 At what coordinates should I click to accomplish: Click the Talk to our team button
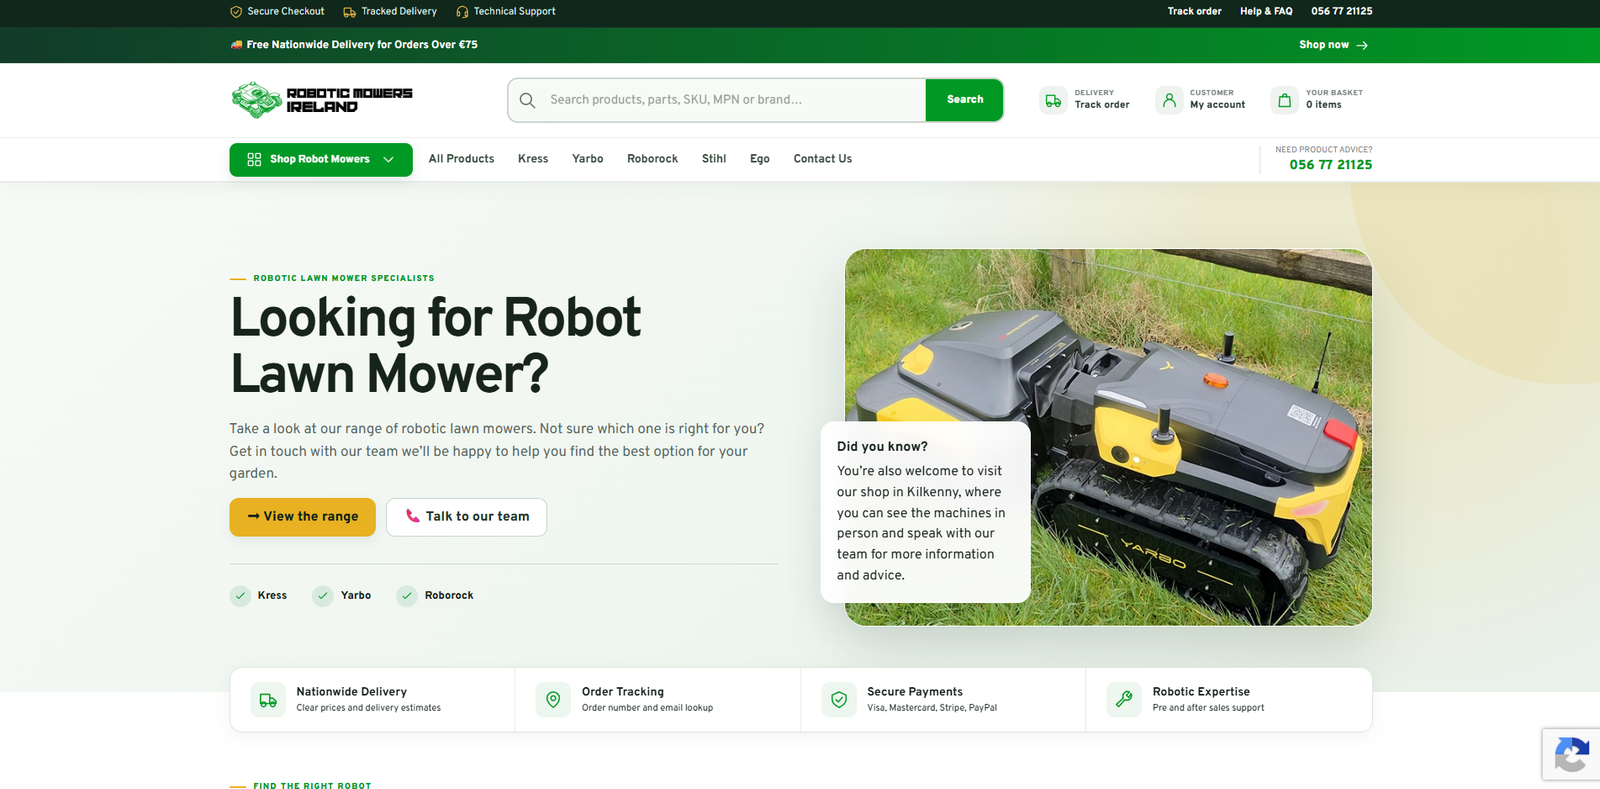(466, 517)
